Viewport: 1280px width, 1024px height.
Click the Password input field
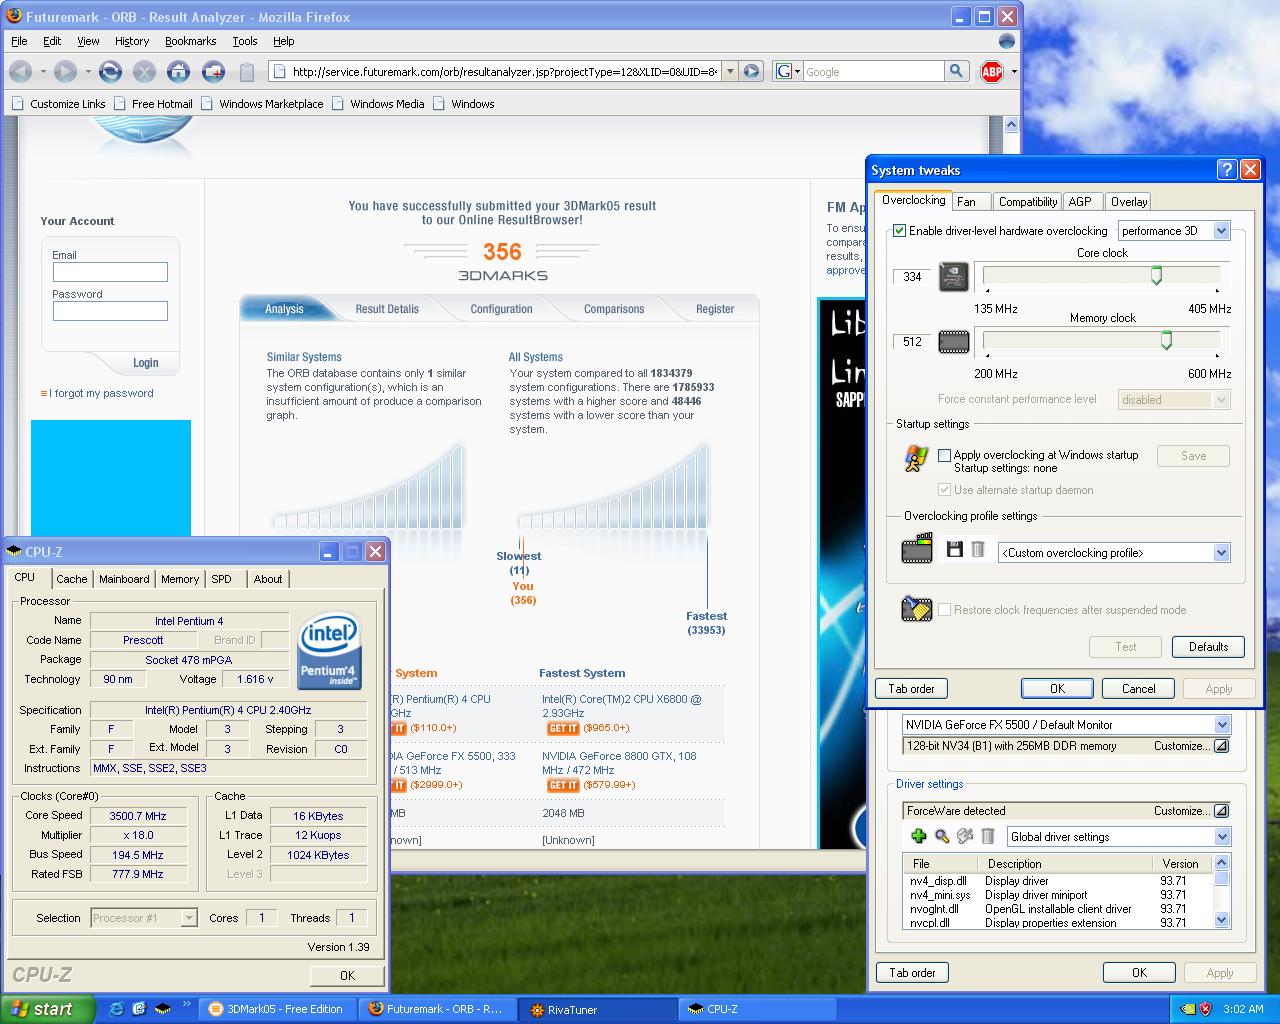pyautogui.click(x=110, y=311)
